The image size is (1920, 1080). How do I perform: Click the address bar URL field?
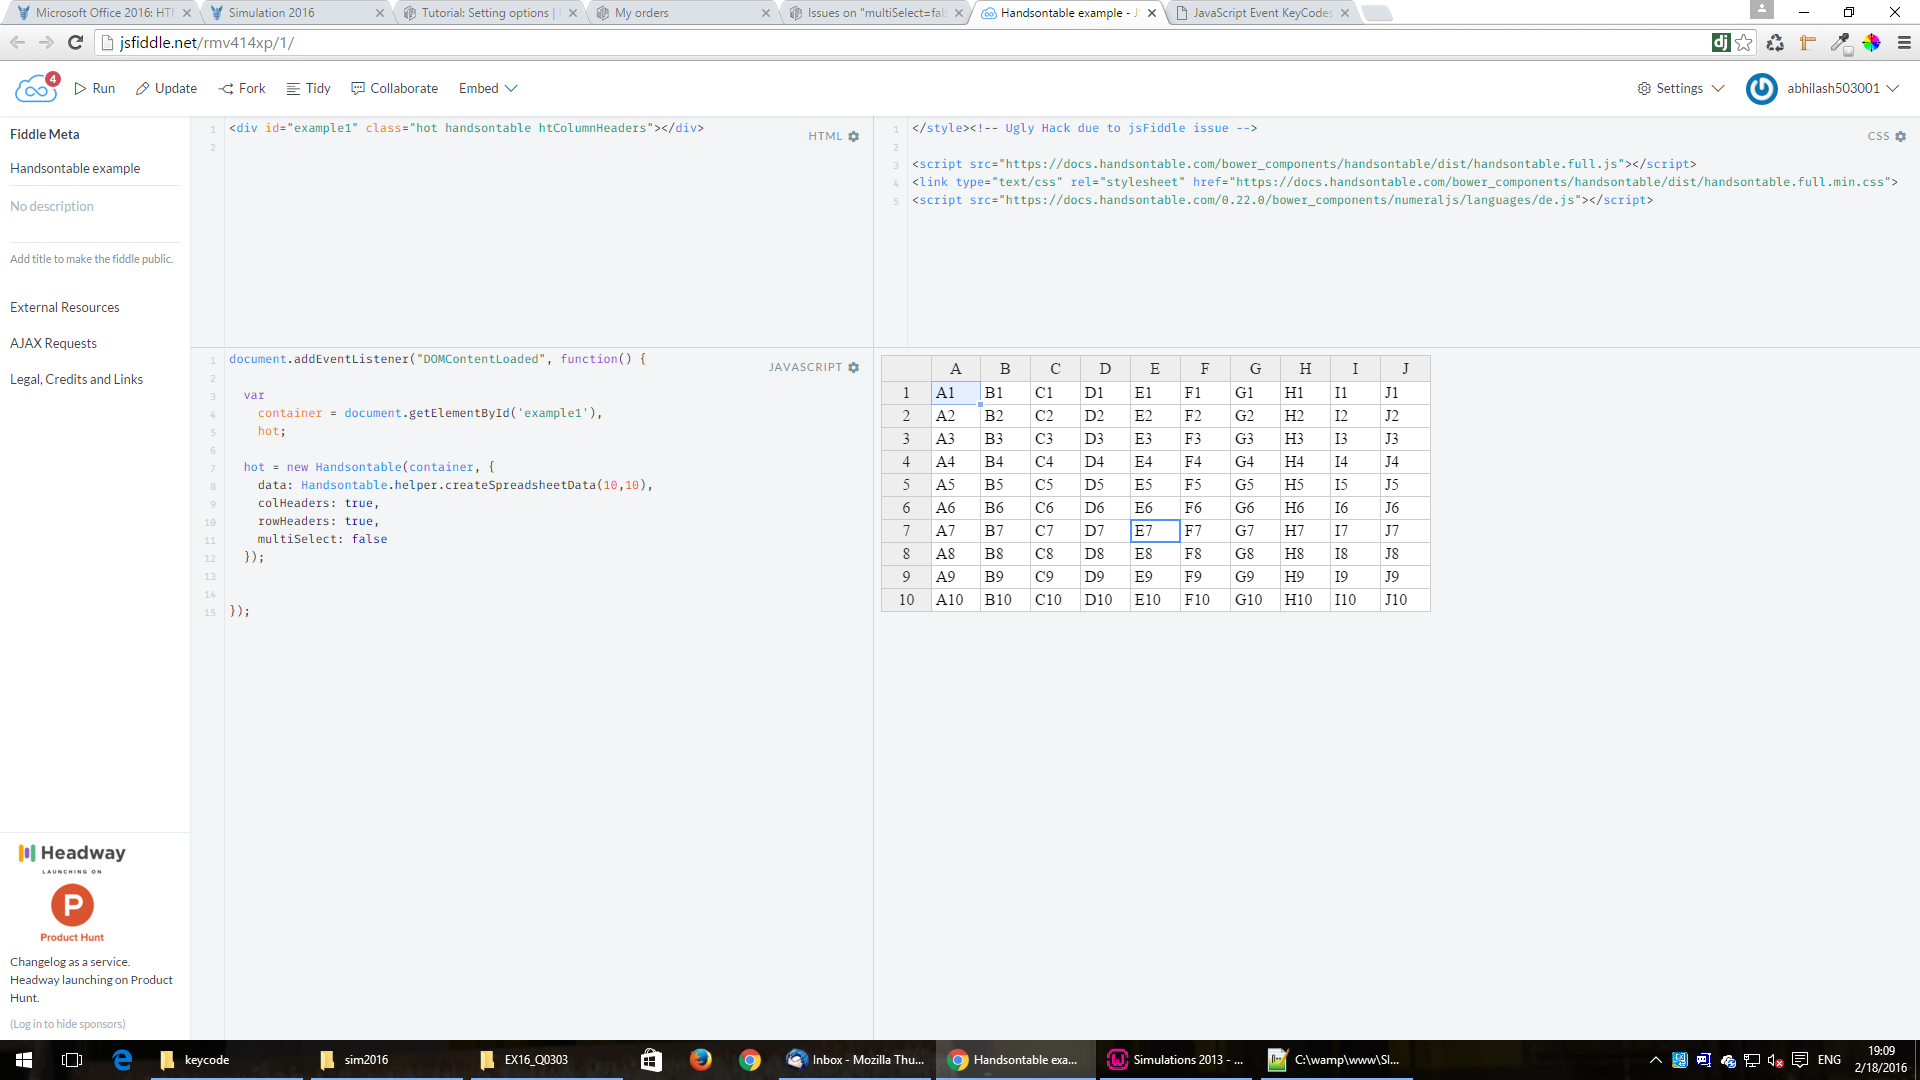coord(900,42)
